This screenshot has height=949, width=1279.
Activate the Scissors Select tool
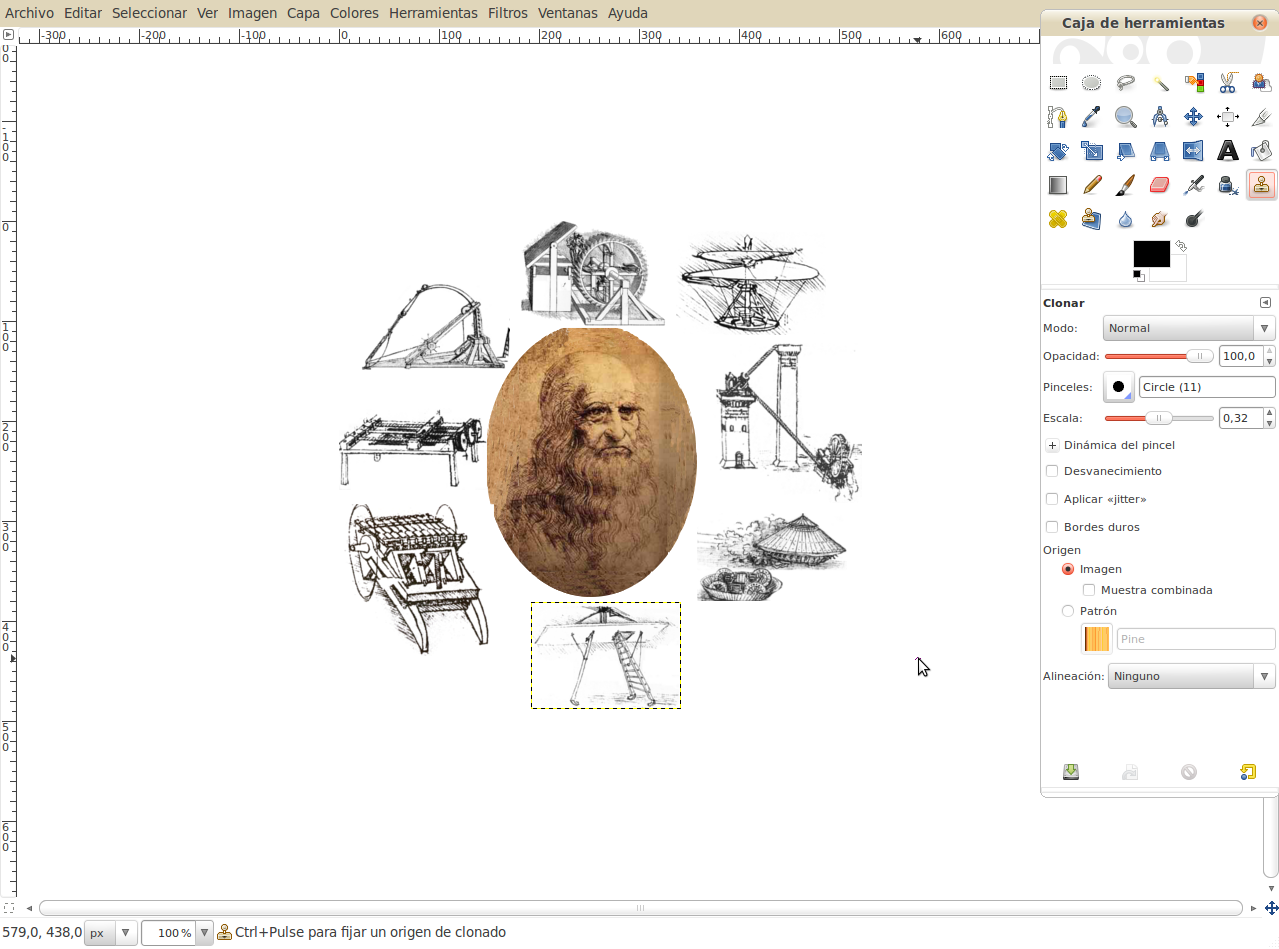point(1227,82)
